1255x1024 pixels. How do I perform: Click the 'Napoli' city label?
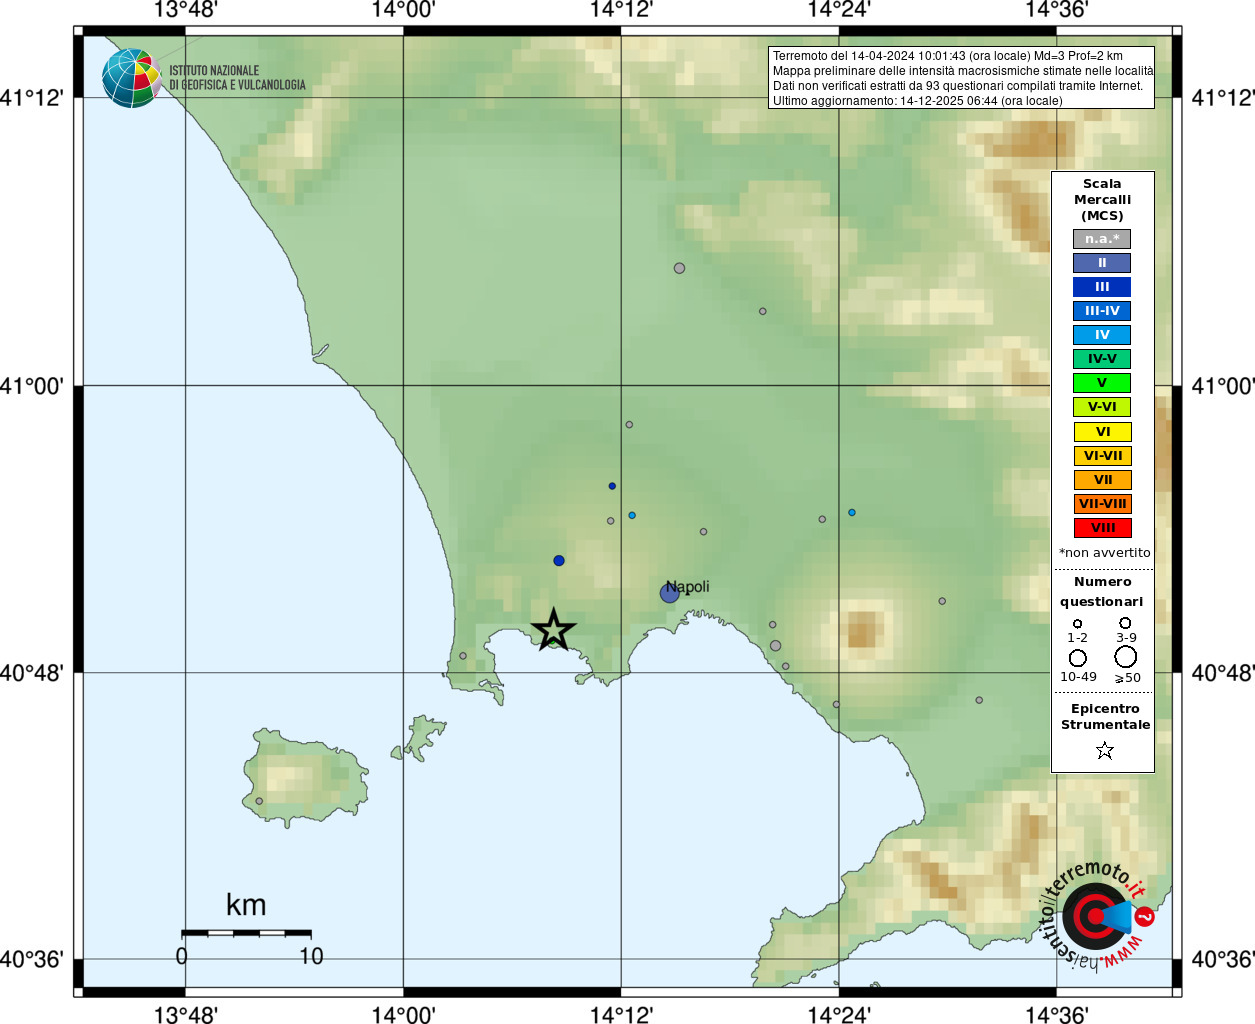(x=688, y=587)
